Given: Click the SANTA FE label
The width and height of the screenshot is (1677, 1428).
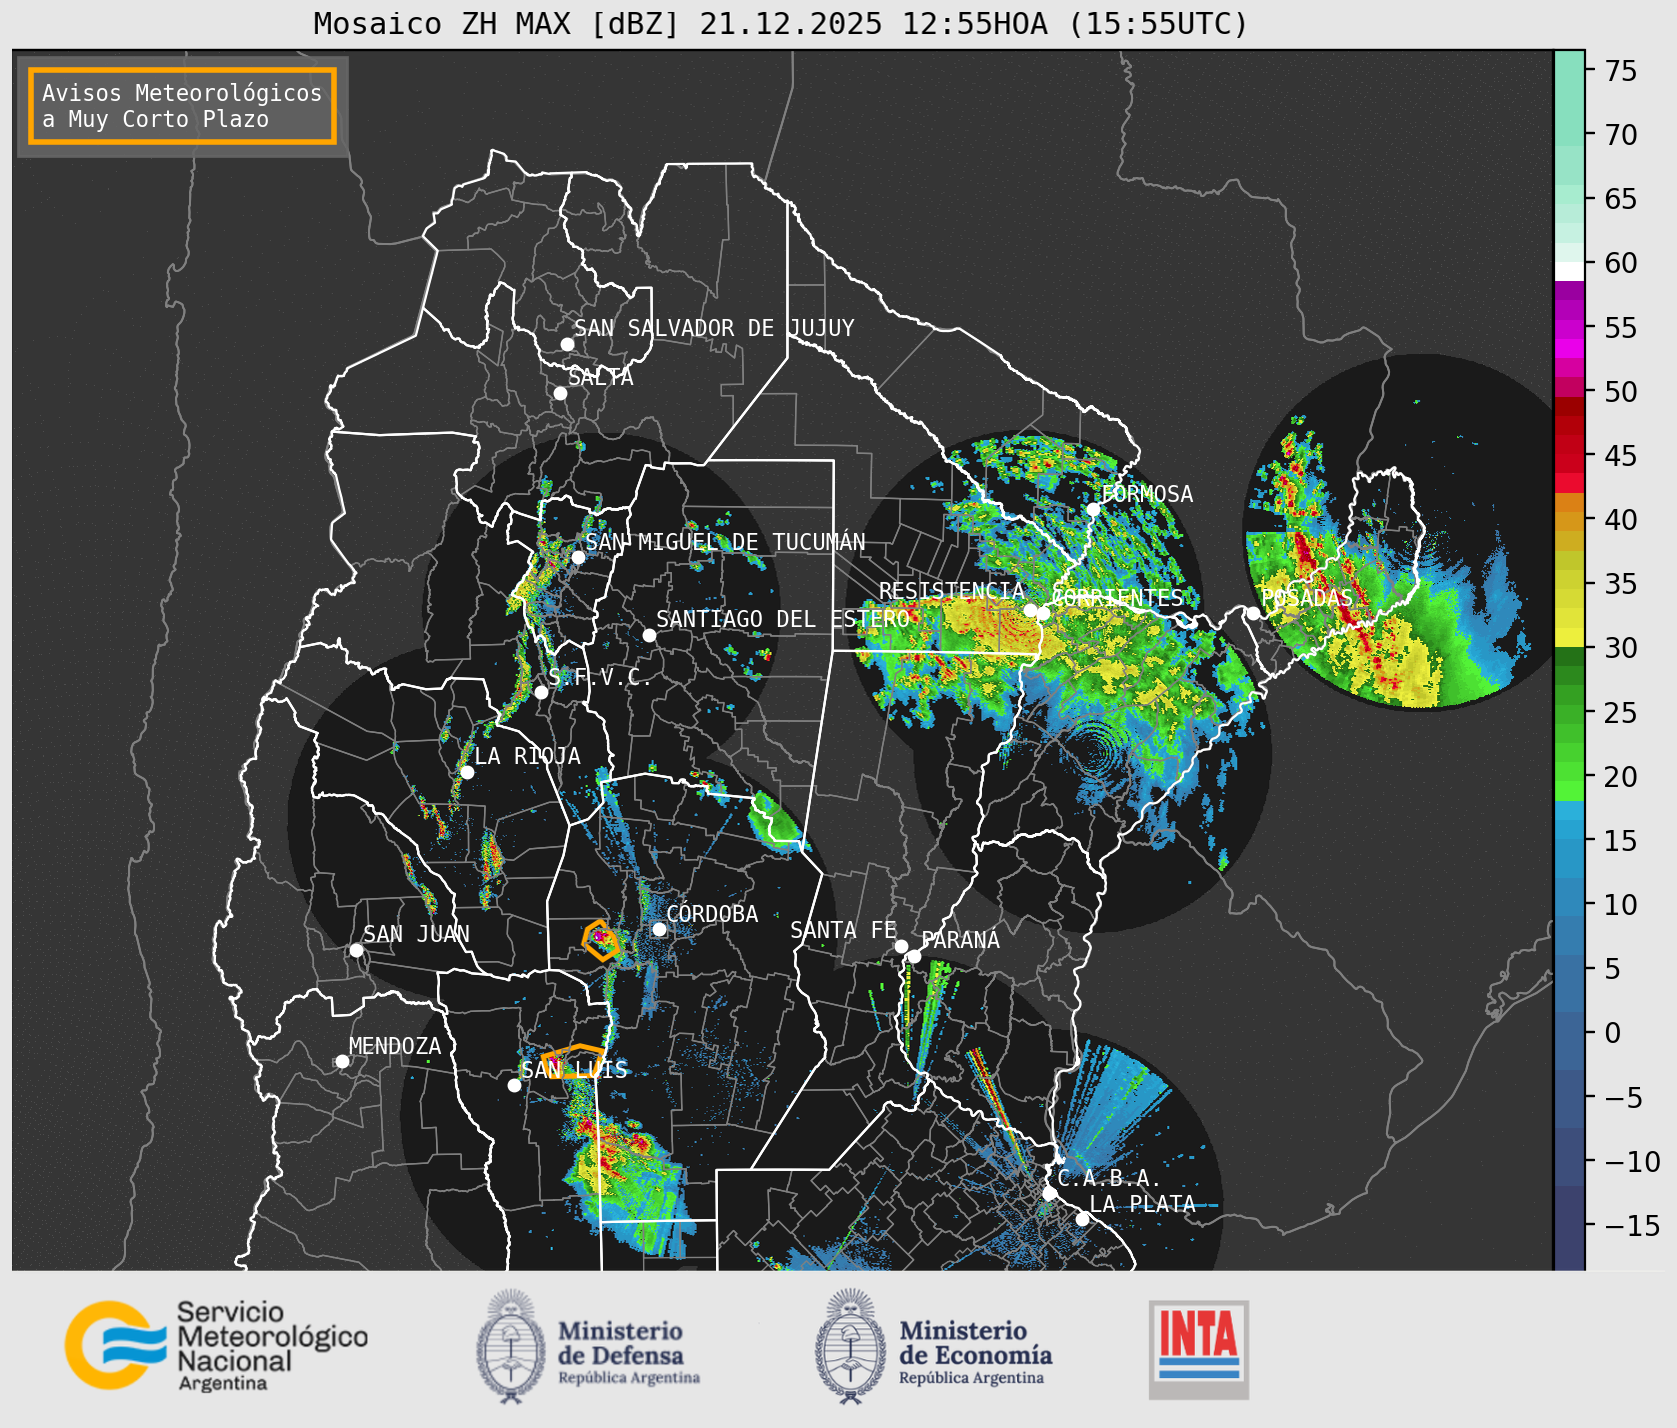Looking at the screenshot, I should click(843, 930).
